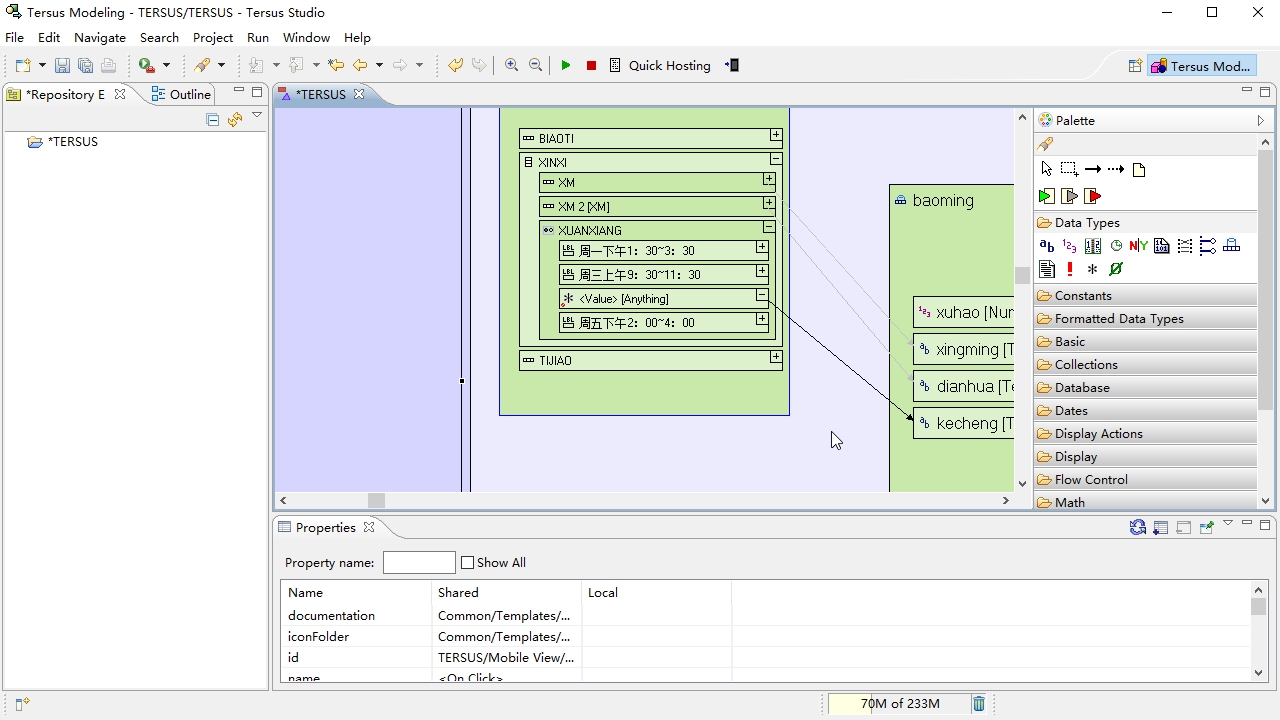Open the Project menu

tap(213, 37)
